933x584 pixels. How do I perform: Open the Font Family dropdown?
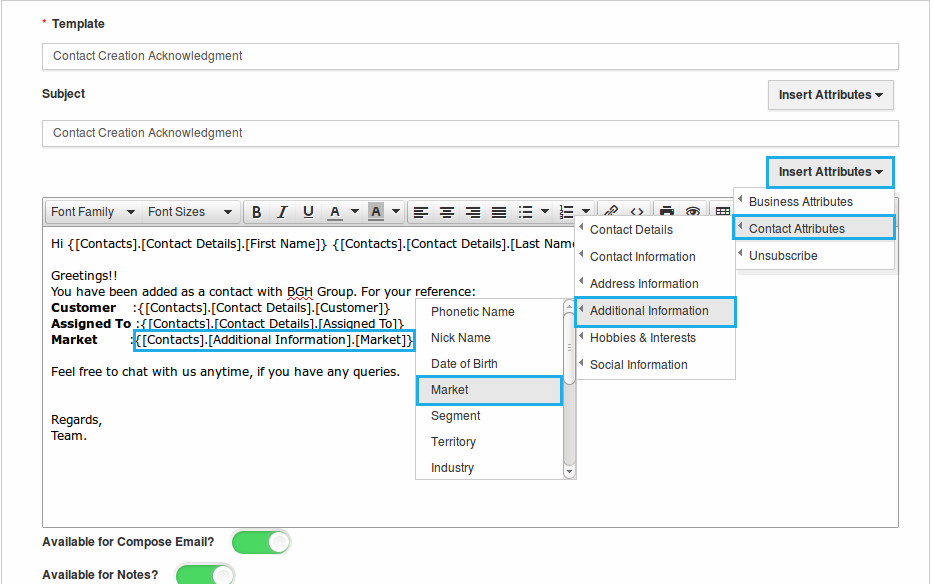[x=94, y=212]
